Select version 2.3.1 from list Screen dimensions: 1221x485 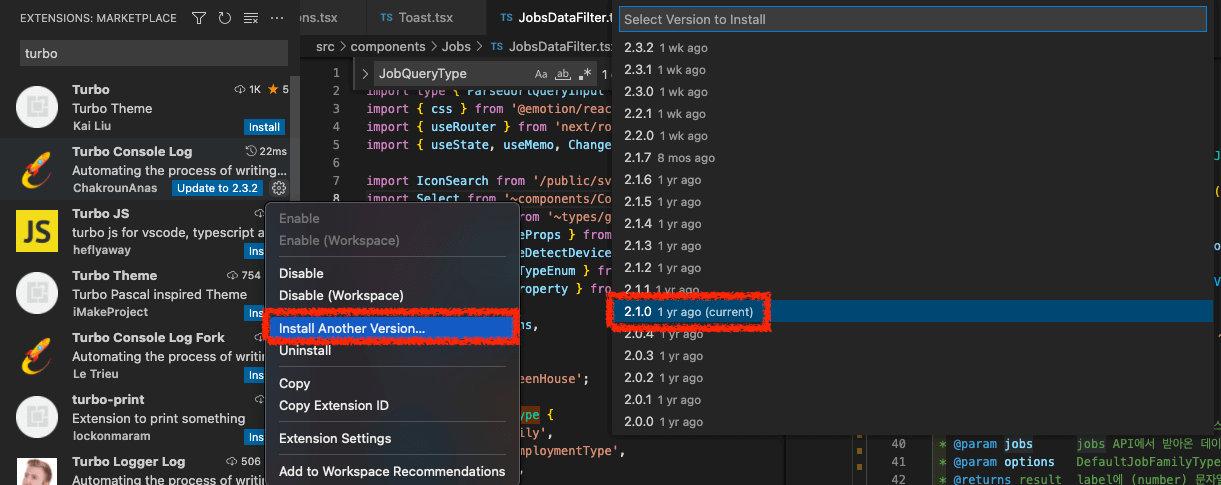point(912,70)
